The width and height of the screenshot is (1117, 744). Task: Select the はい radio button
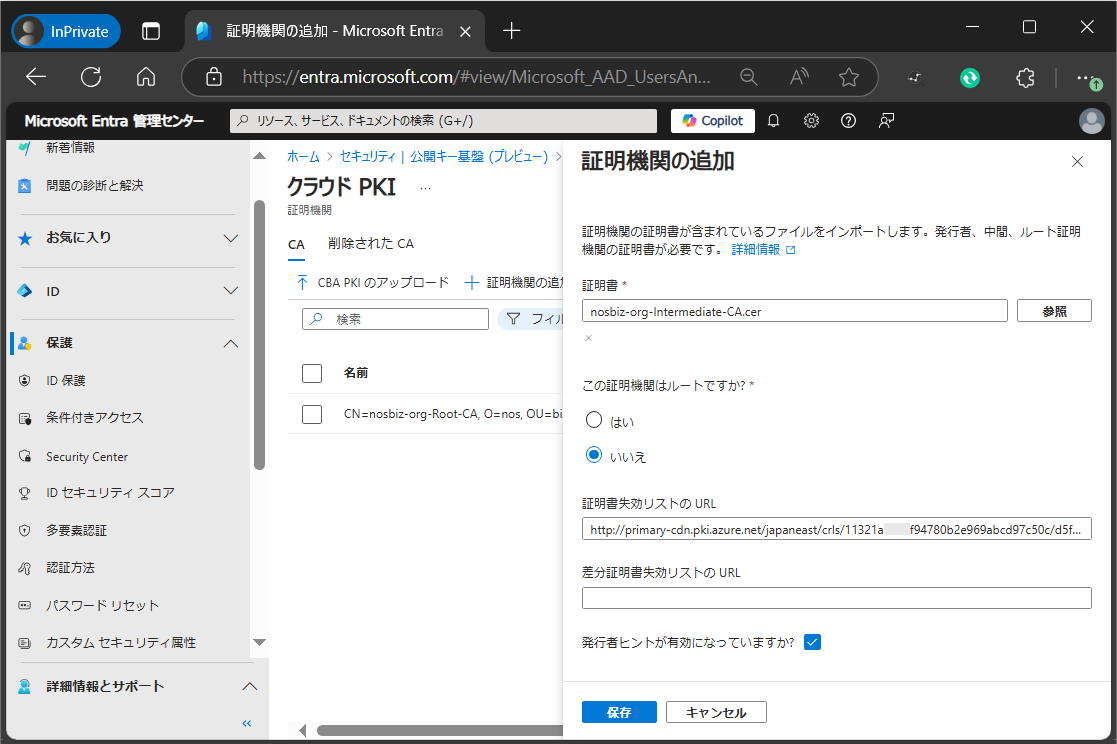tap(594, 420)
